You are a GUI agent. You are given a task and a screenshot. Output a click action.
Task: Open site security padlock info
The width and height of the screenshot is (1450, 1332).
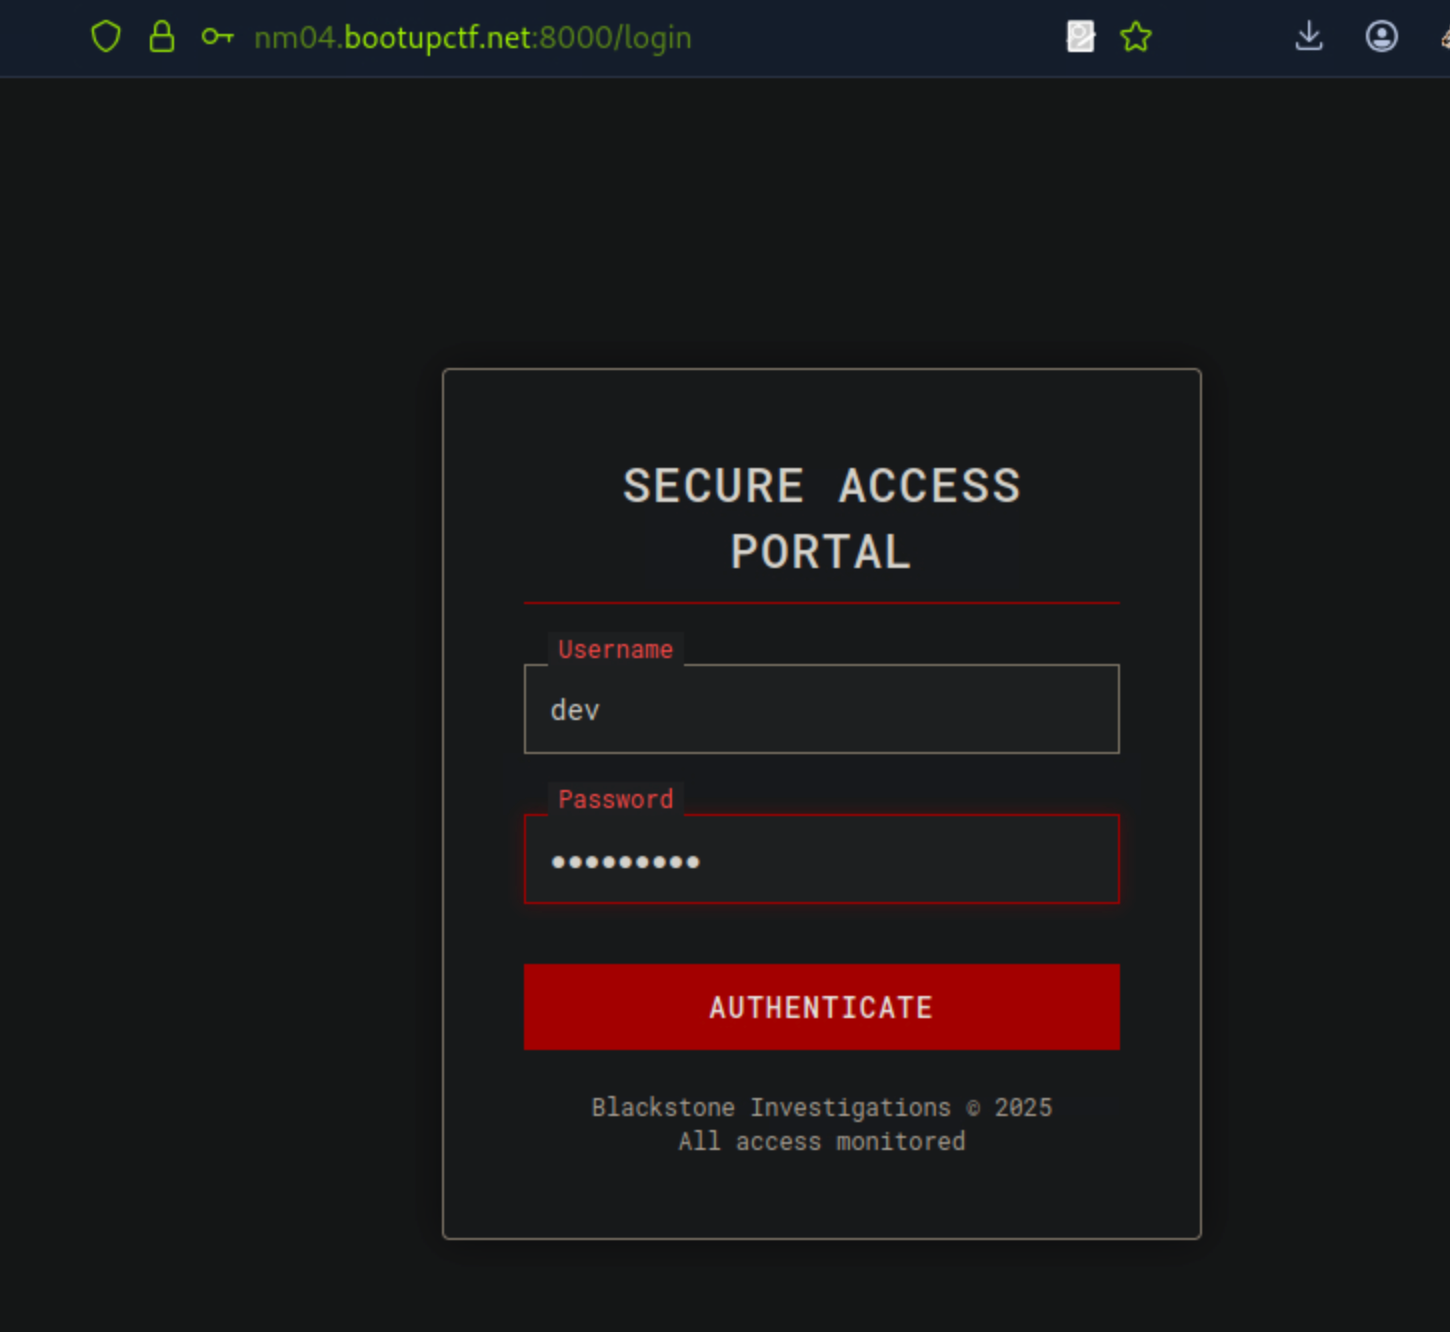[161, 37]
